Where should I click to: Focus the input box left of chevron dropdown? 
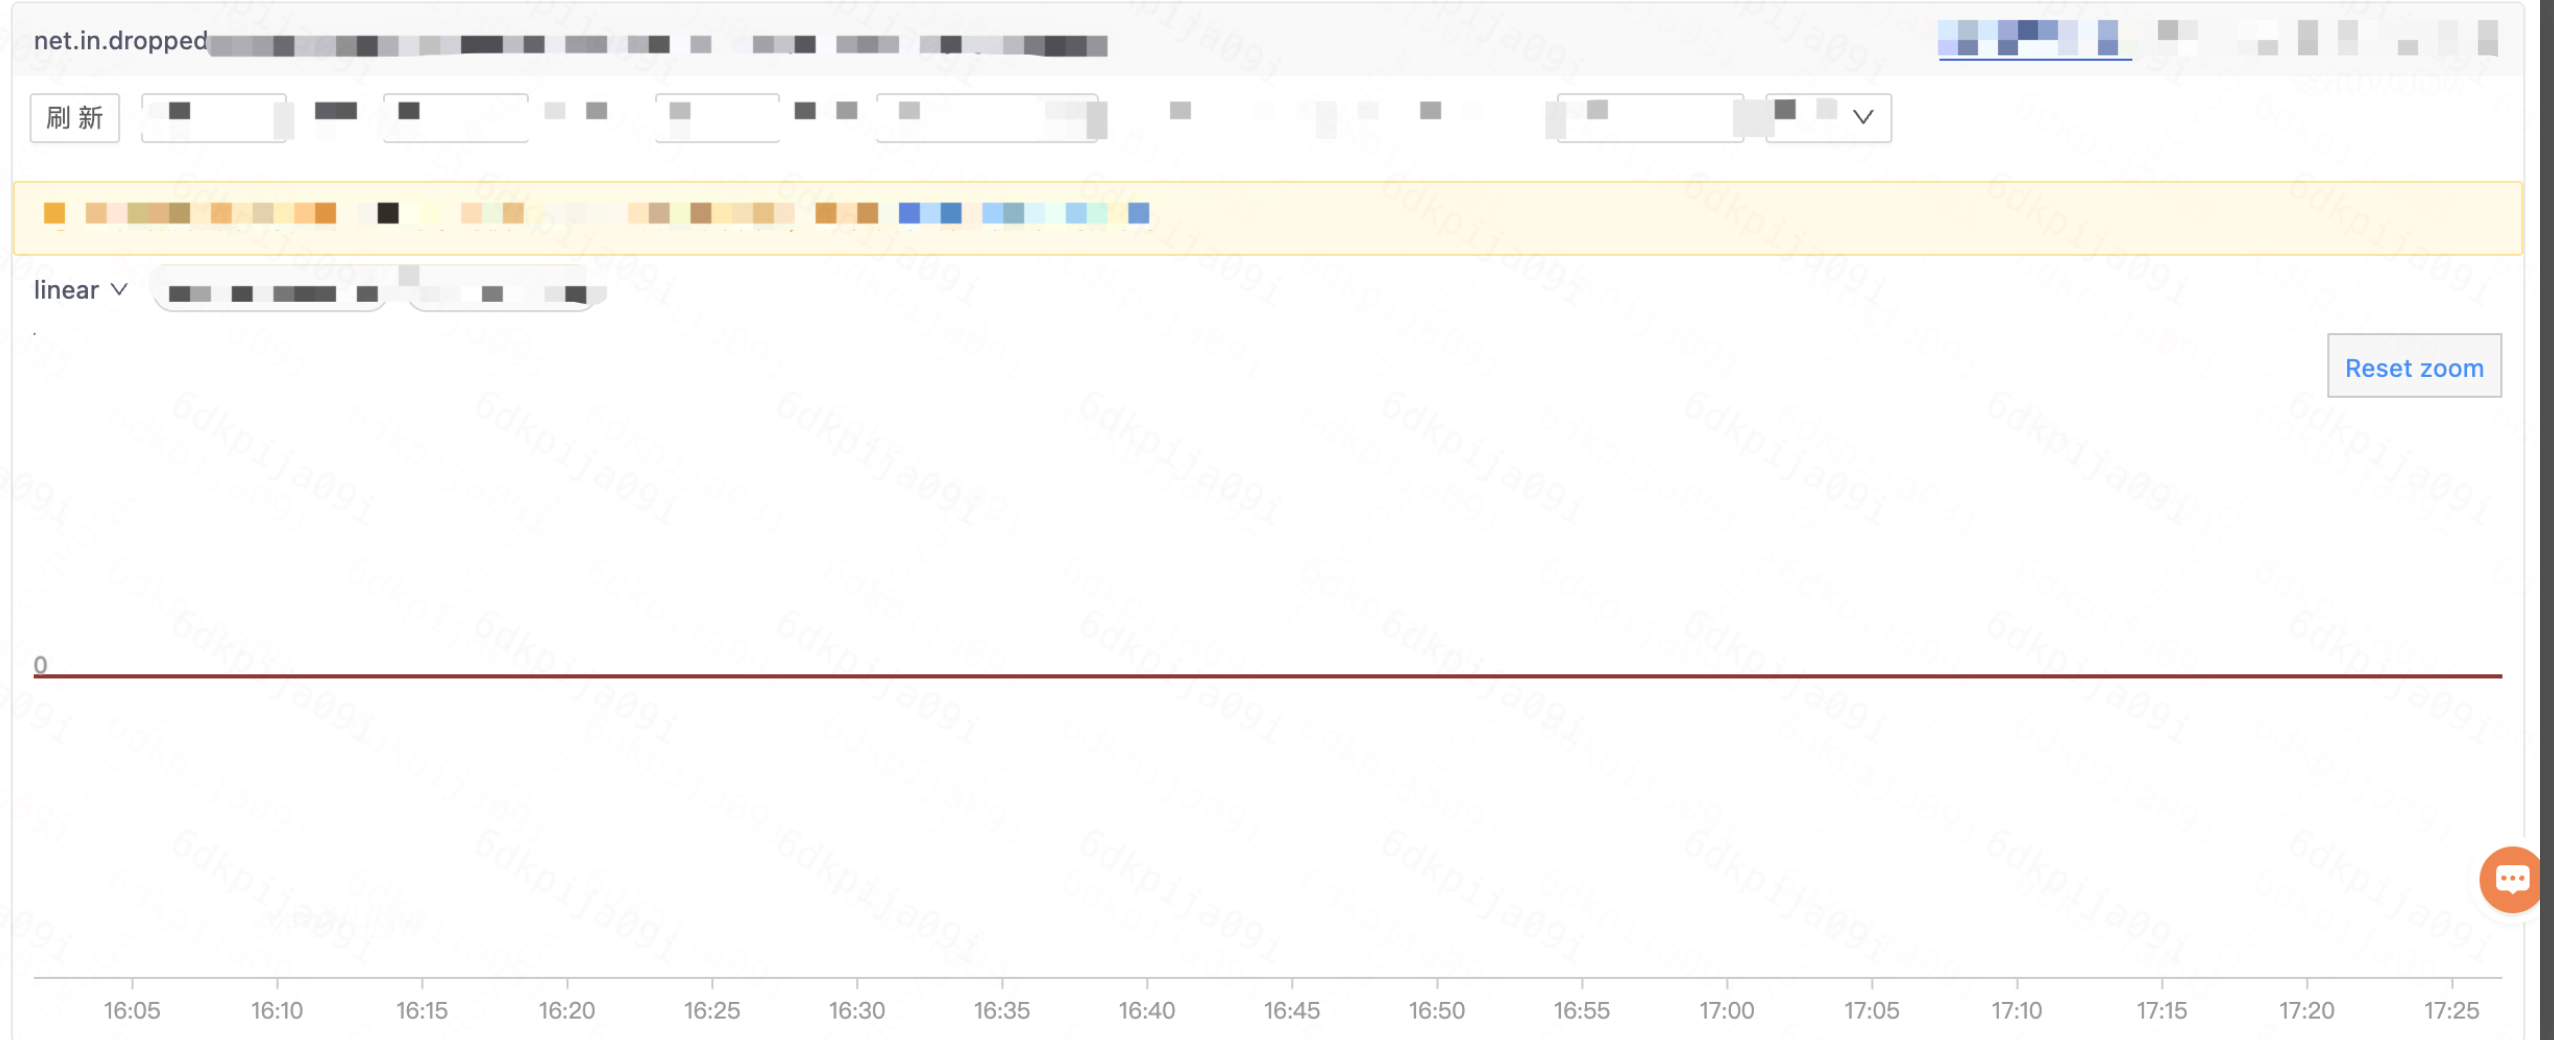(x=1650, y=118)
